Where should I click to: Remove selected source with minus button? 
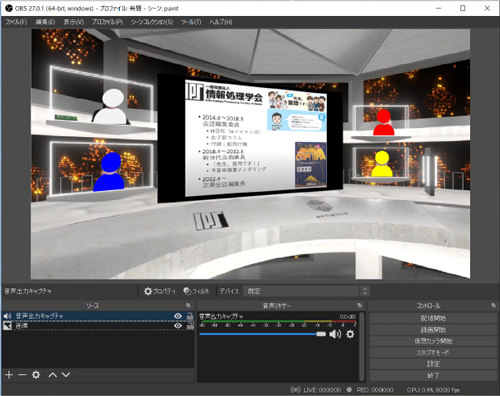click(x=22, y=375)
